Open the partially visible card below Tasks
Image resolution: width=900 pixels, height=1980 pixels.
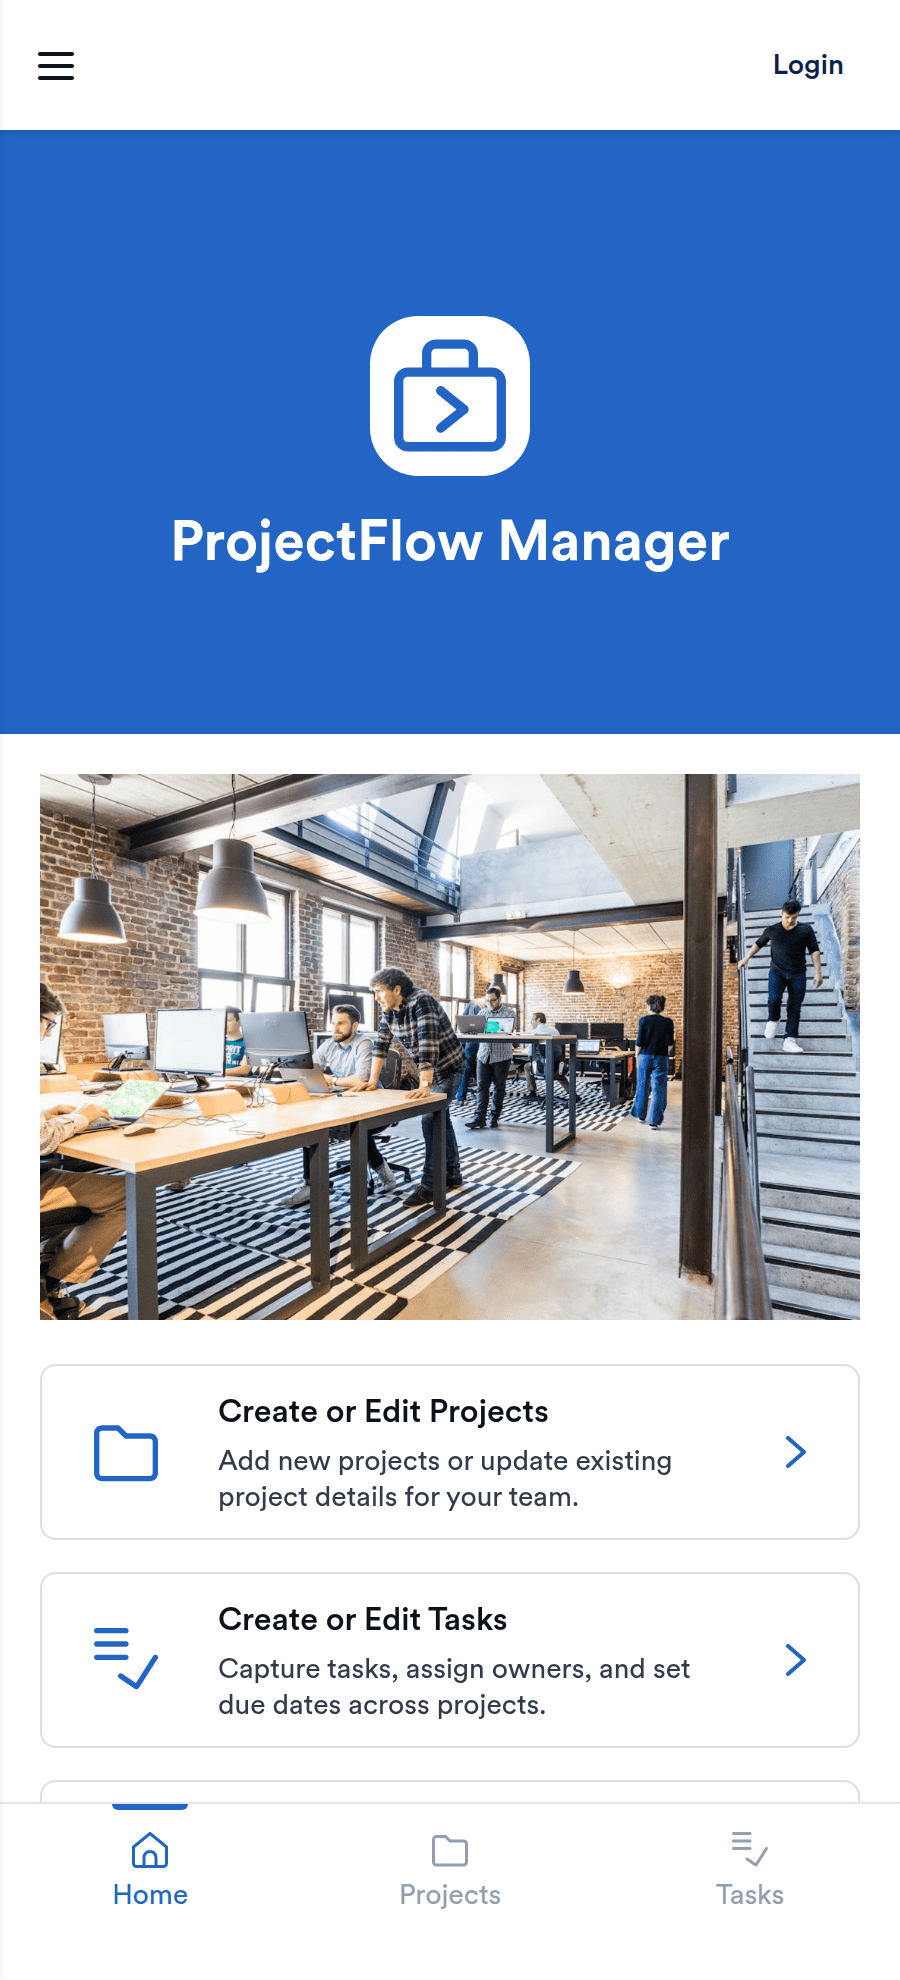pyautogui.click(x=450, y=1791)
